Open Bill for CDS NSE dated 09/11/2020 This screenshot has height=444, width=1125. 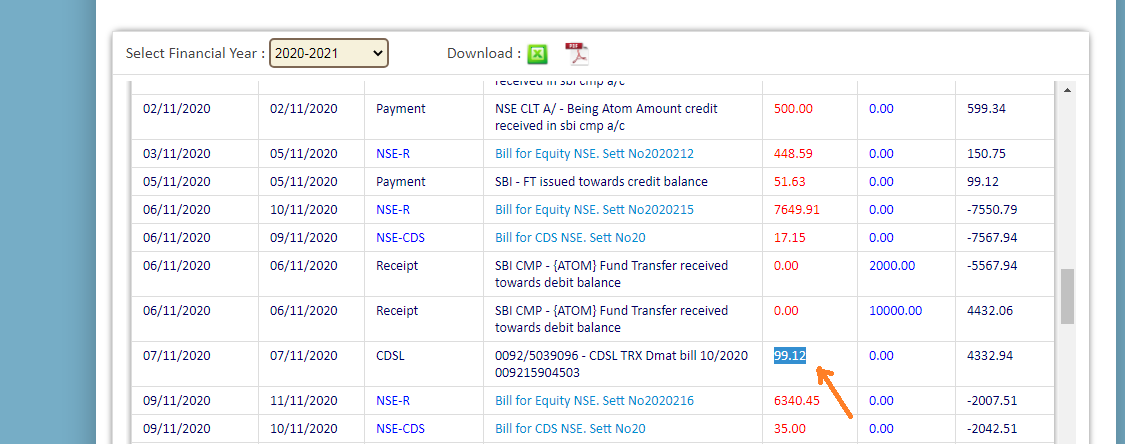(570, 429)
